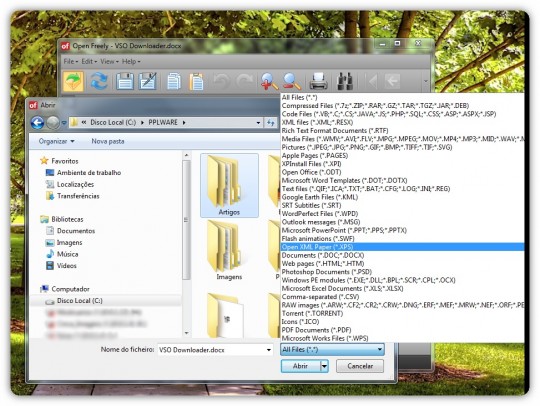Viewport: 540px width, 406px height.
Task: Choose Photoshop Documents (*.PSD) filter
Action: (x=402, y=272)
